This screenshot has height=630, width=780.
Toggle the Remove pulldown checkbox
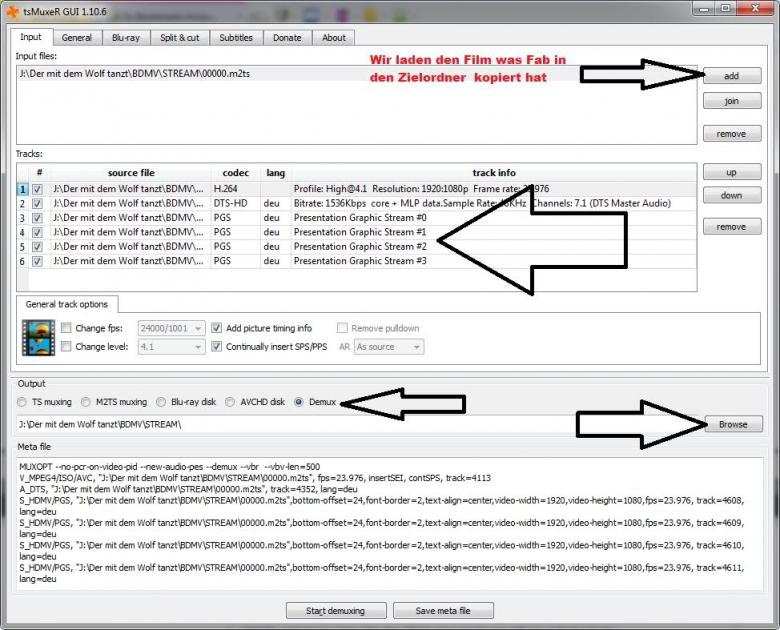(342, 328)
